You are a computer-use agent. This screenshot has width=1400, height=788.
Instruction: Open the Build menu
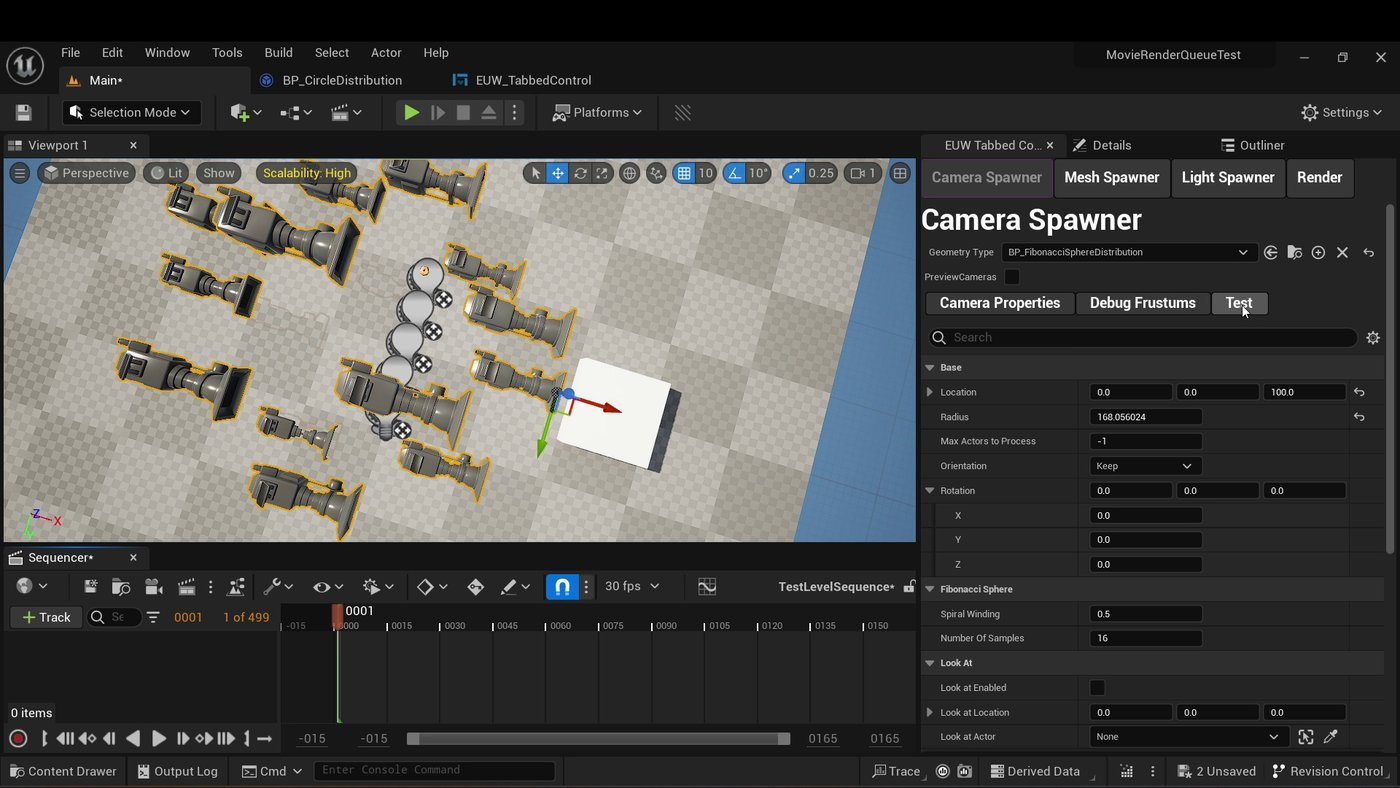tap(278, 53)
